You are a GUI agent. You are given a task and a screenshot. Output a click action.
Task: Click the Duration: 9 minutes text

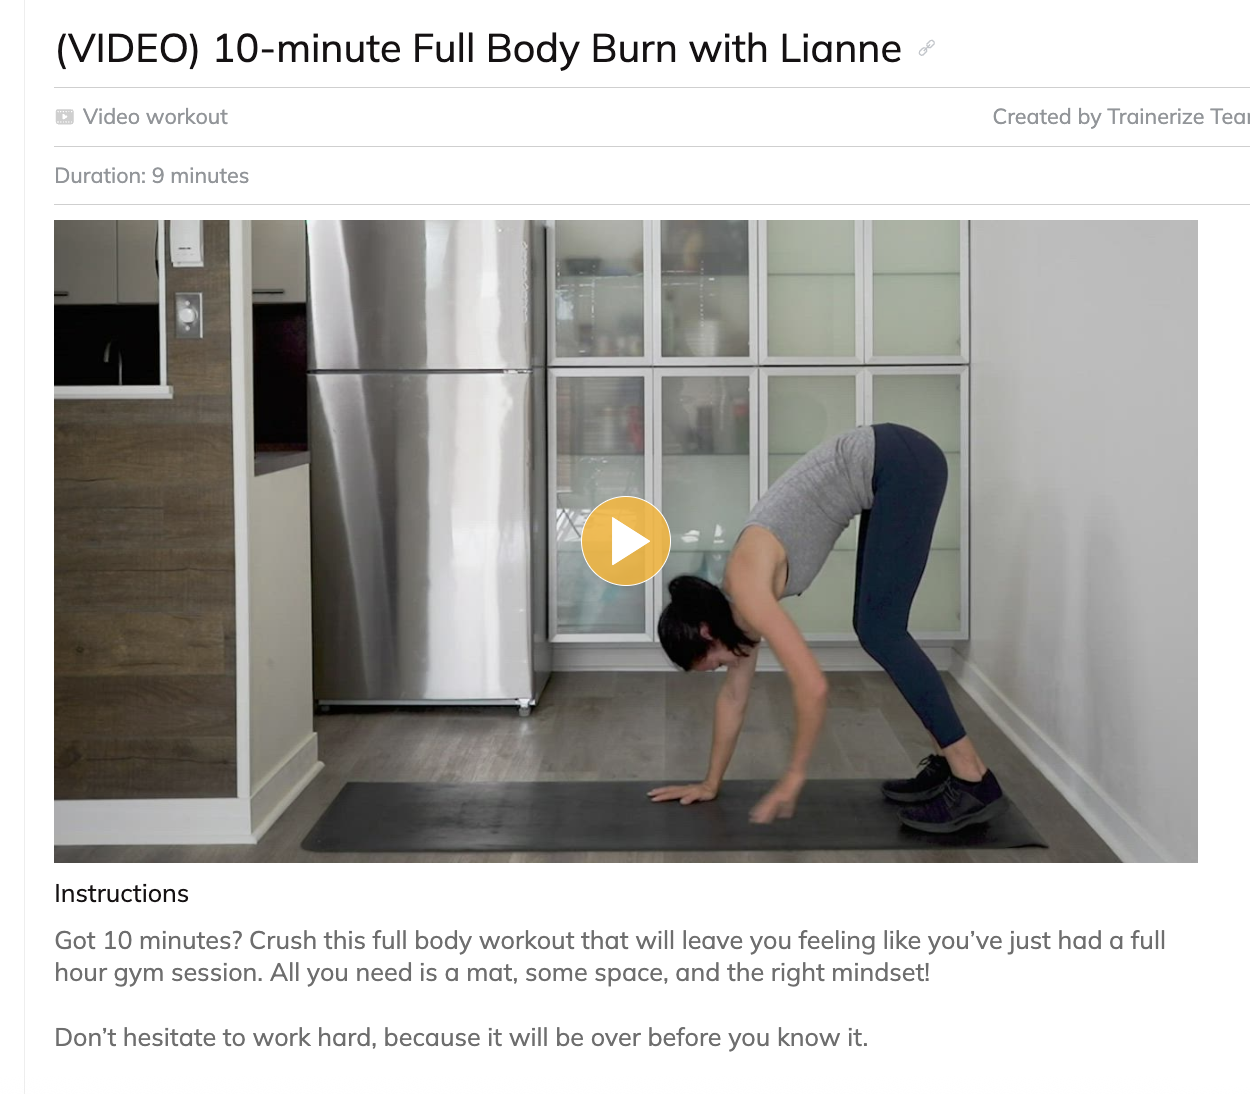151,176
